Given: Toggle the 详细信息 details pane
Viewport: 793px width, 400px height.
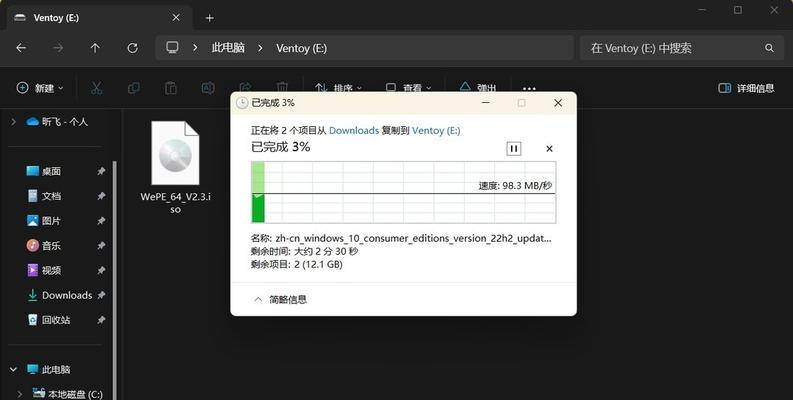Looking at the screenshot, I should pyautogui.click(x=746, y=88).
